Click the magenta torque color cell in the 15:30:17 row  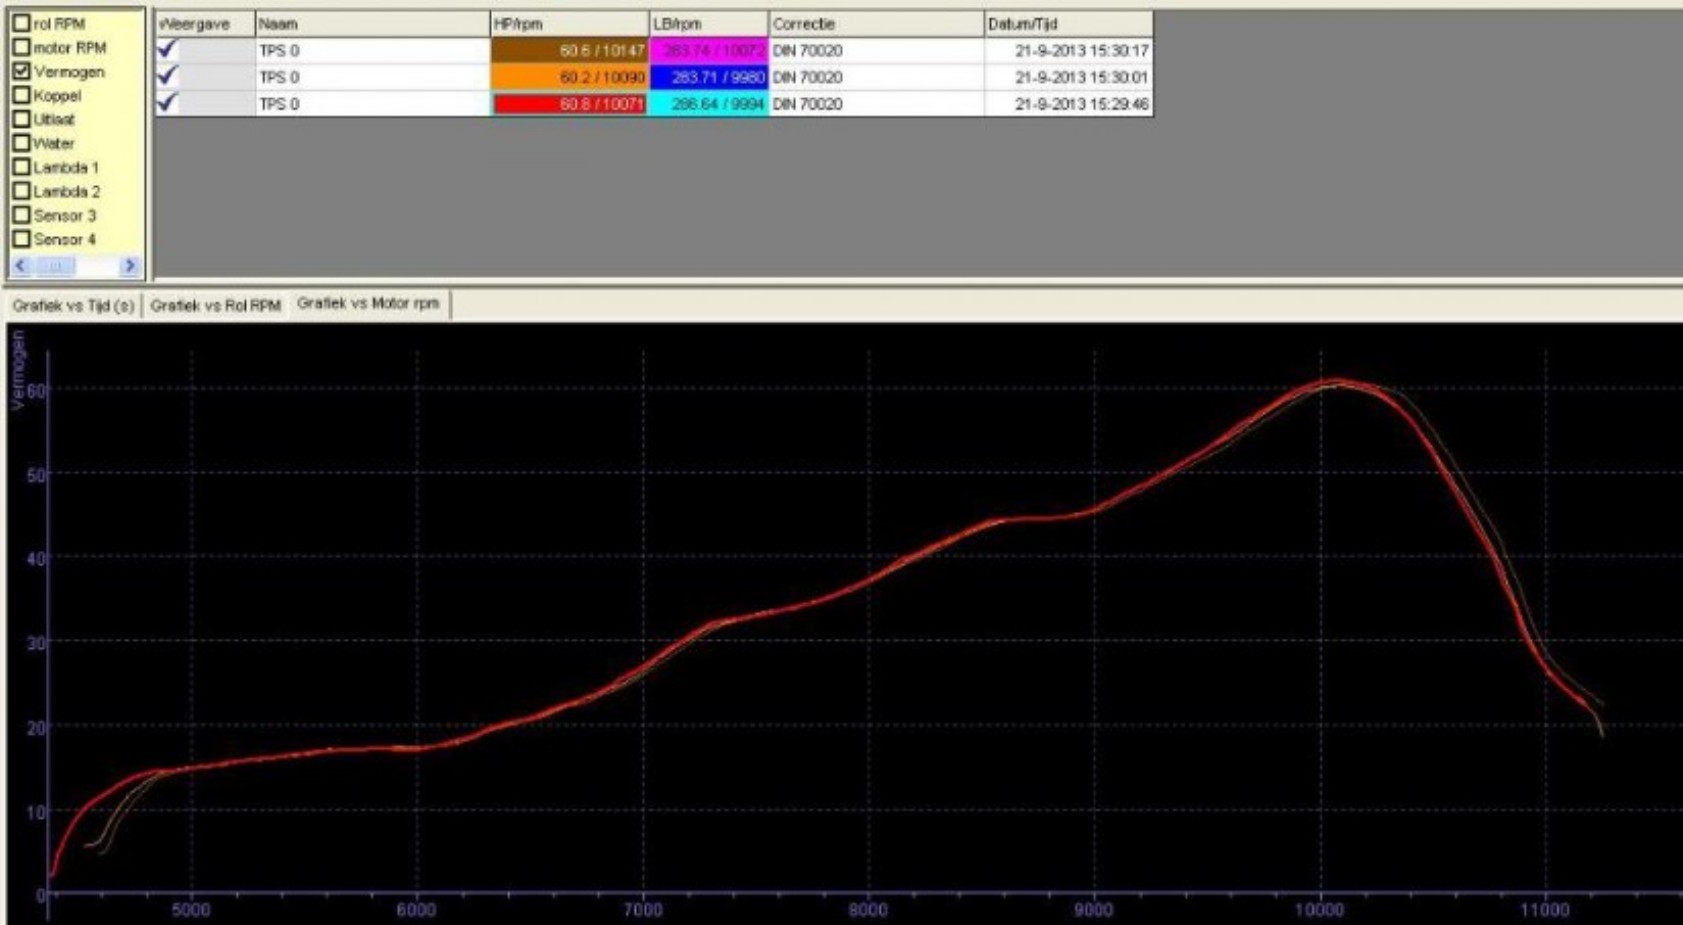709,50
